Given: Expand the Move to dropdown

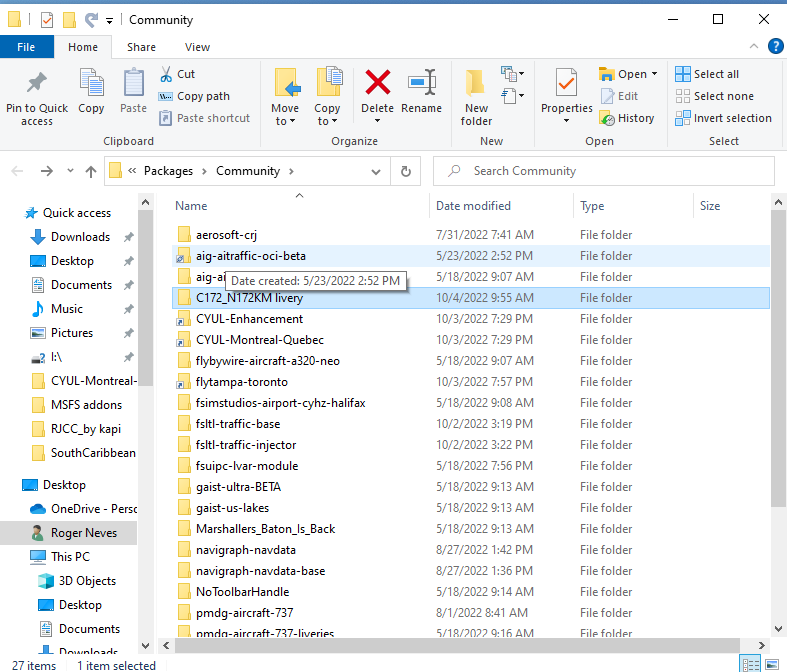Looking at the screenshot, I should (x=285, y=121).
